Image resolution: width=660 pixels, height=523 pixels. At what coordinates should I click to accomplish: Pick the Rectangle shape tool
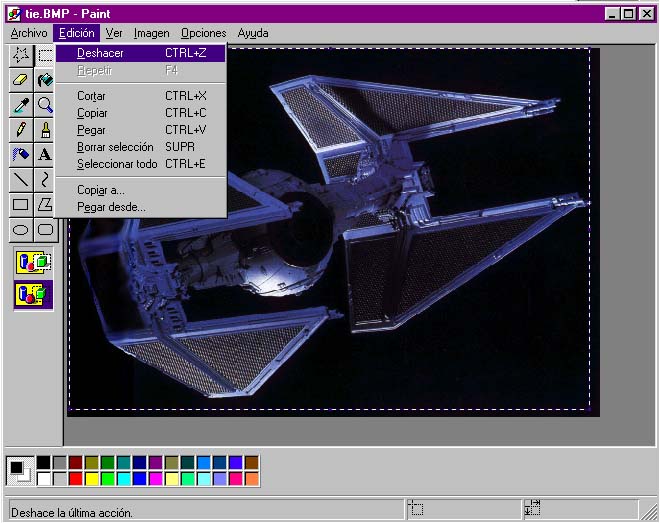point(21,205)
